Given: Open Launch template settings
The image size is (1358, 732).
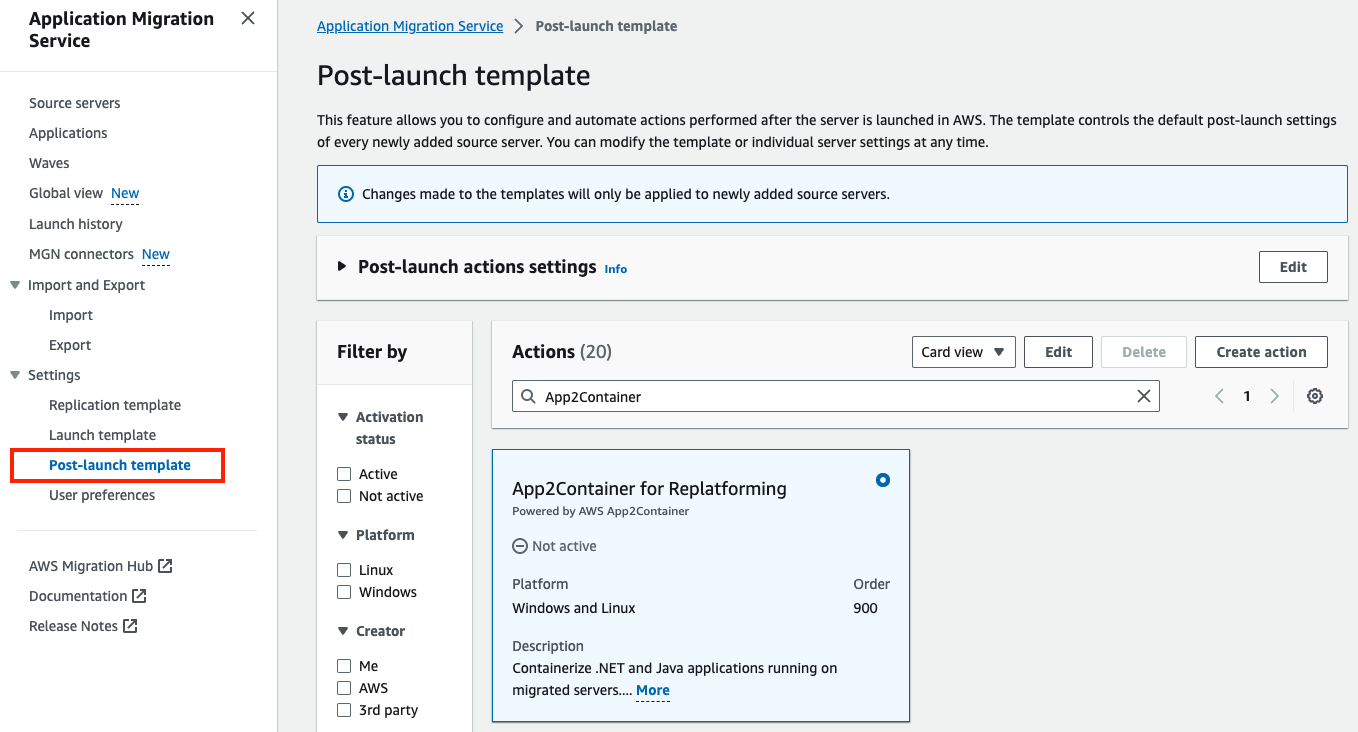Looking at the screenshot, I should coord(103,435).
